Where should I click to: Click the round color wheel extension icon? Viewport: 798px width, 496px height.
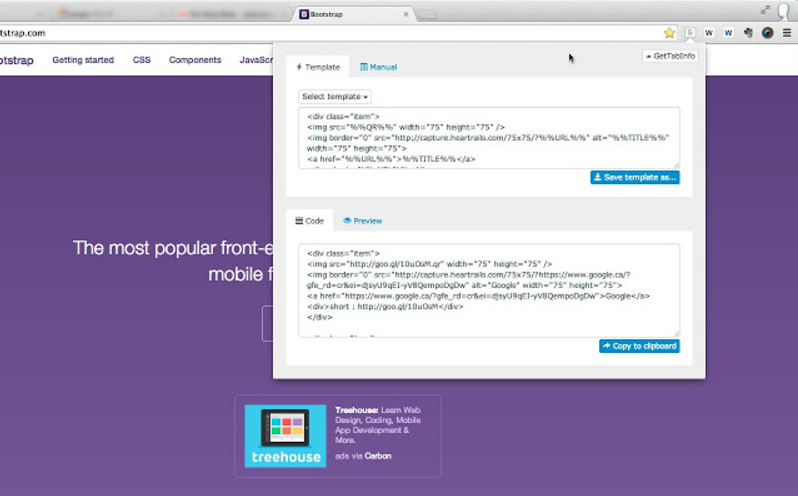click(x=767, y=33)
